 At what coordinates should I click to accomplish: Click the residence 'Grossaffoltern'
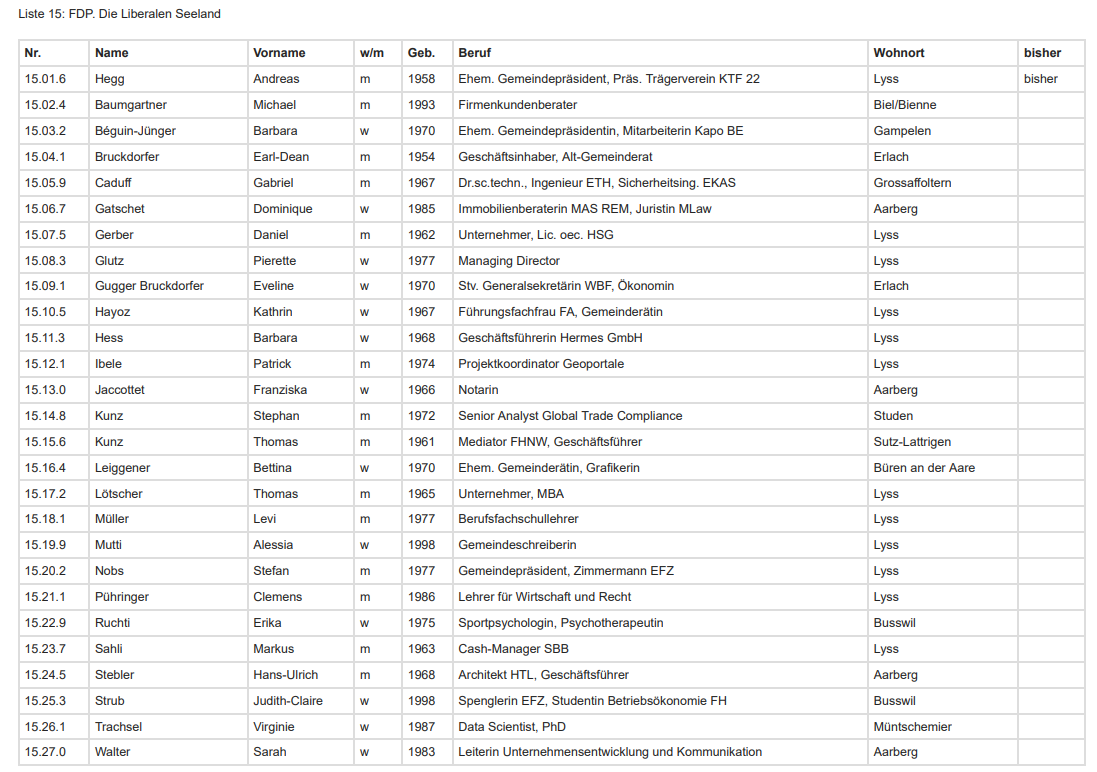(x=912, y=183)
